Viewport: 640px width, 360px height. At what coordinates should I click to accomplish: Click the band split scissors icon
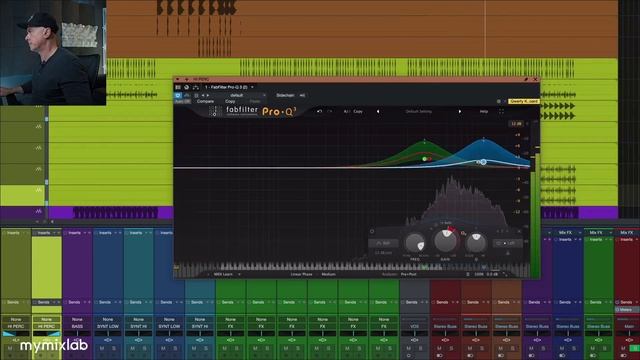click(508, 253)
